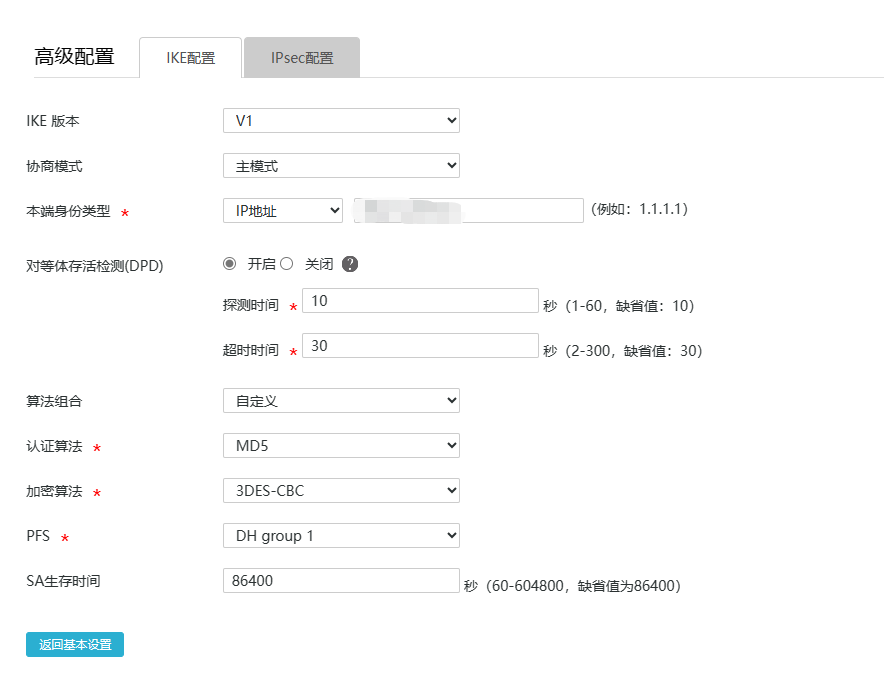The height and width of the screenshot is (677, 894).
Task: Click the IKE 版本 label text
Action: (x=53, y=121)
